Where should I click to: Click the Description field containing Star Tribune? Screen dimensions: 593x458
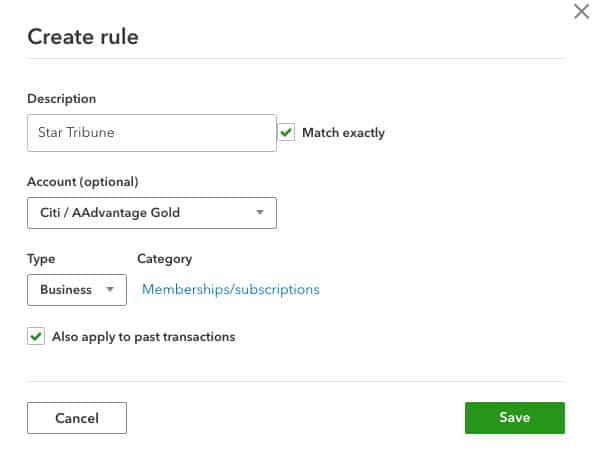click(152, 133)
